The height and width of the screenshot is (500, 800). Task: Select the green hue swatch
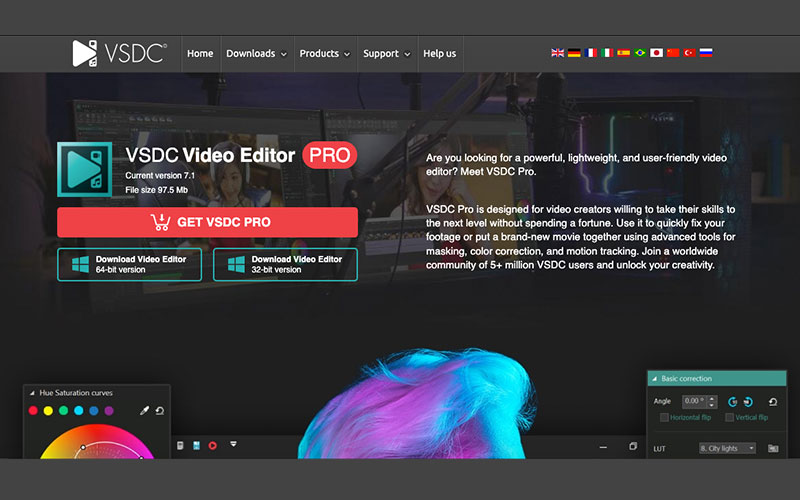63,411
